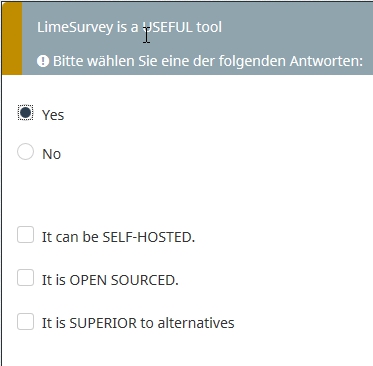Click the word USEFUL in the question title
The image size is (373, 366).
pos(168,27)
